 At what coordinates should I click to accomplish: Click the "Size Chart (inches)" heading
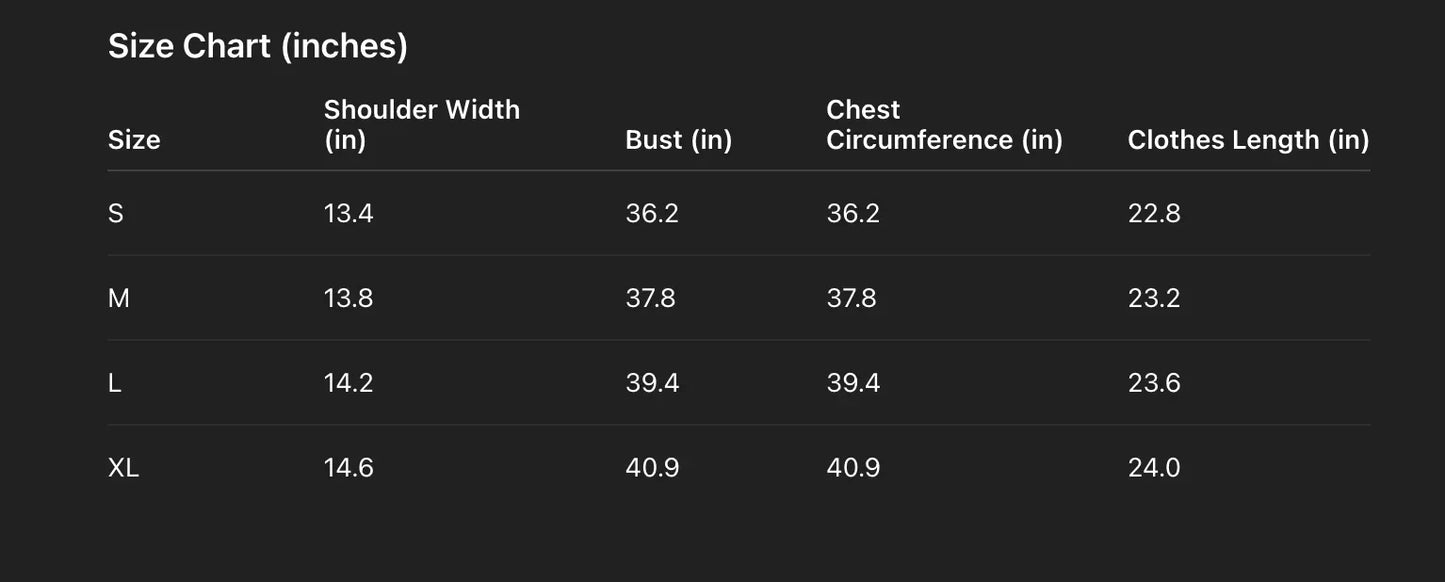click(x=257, y=46)
